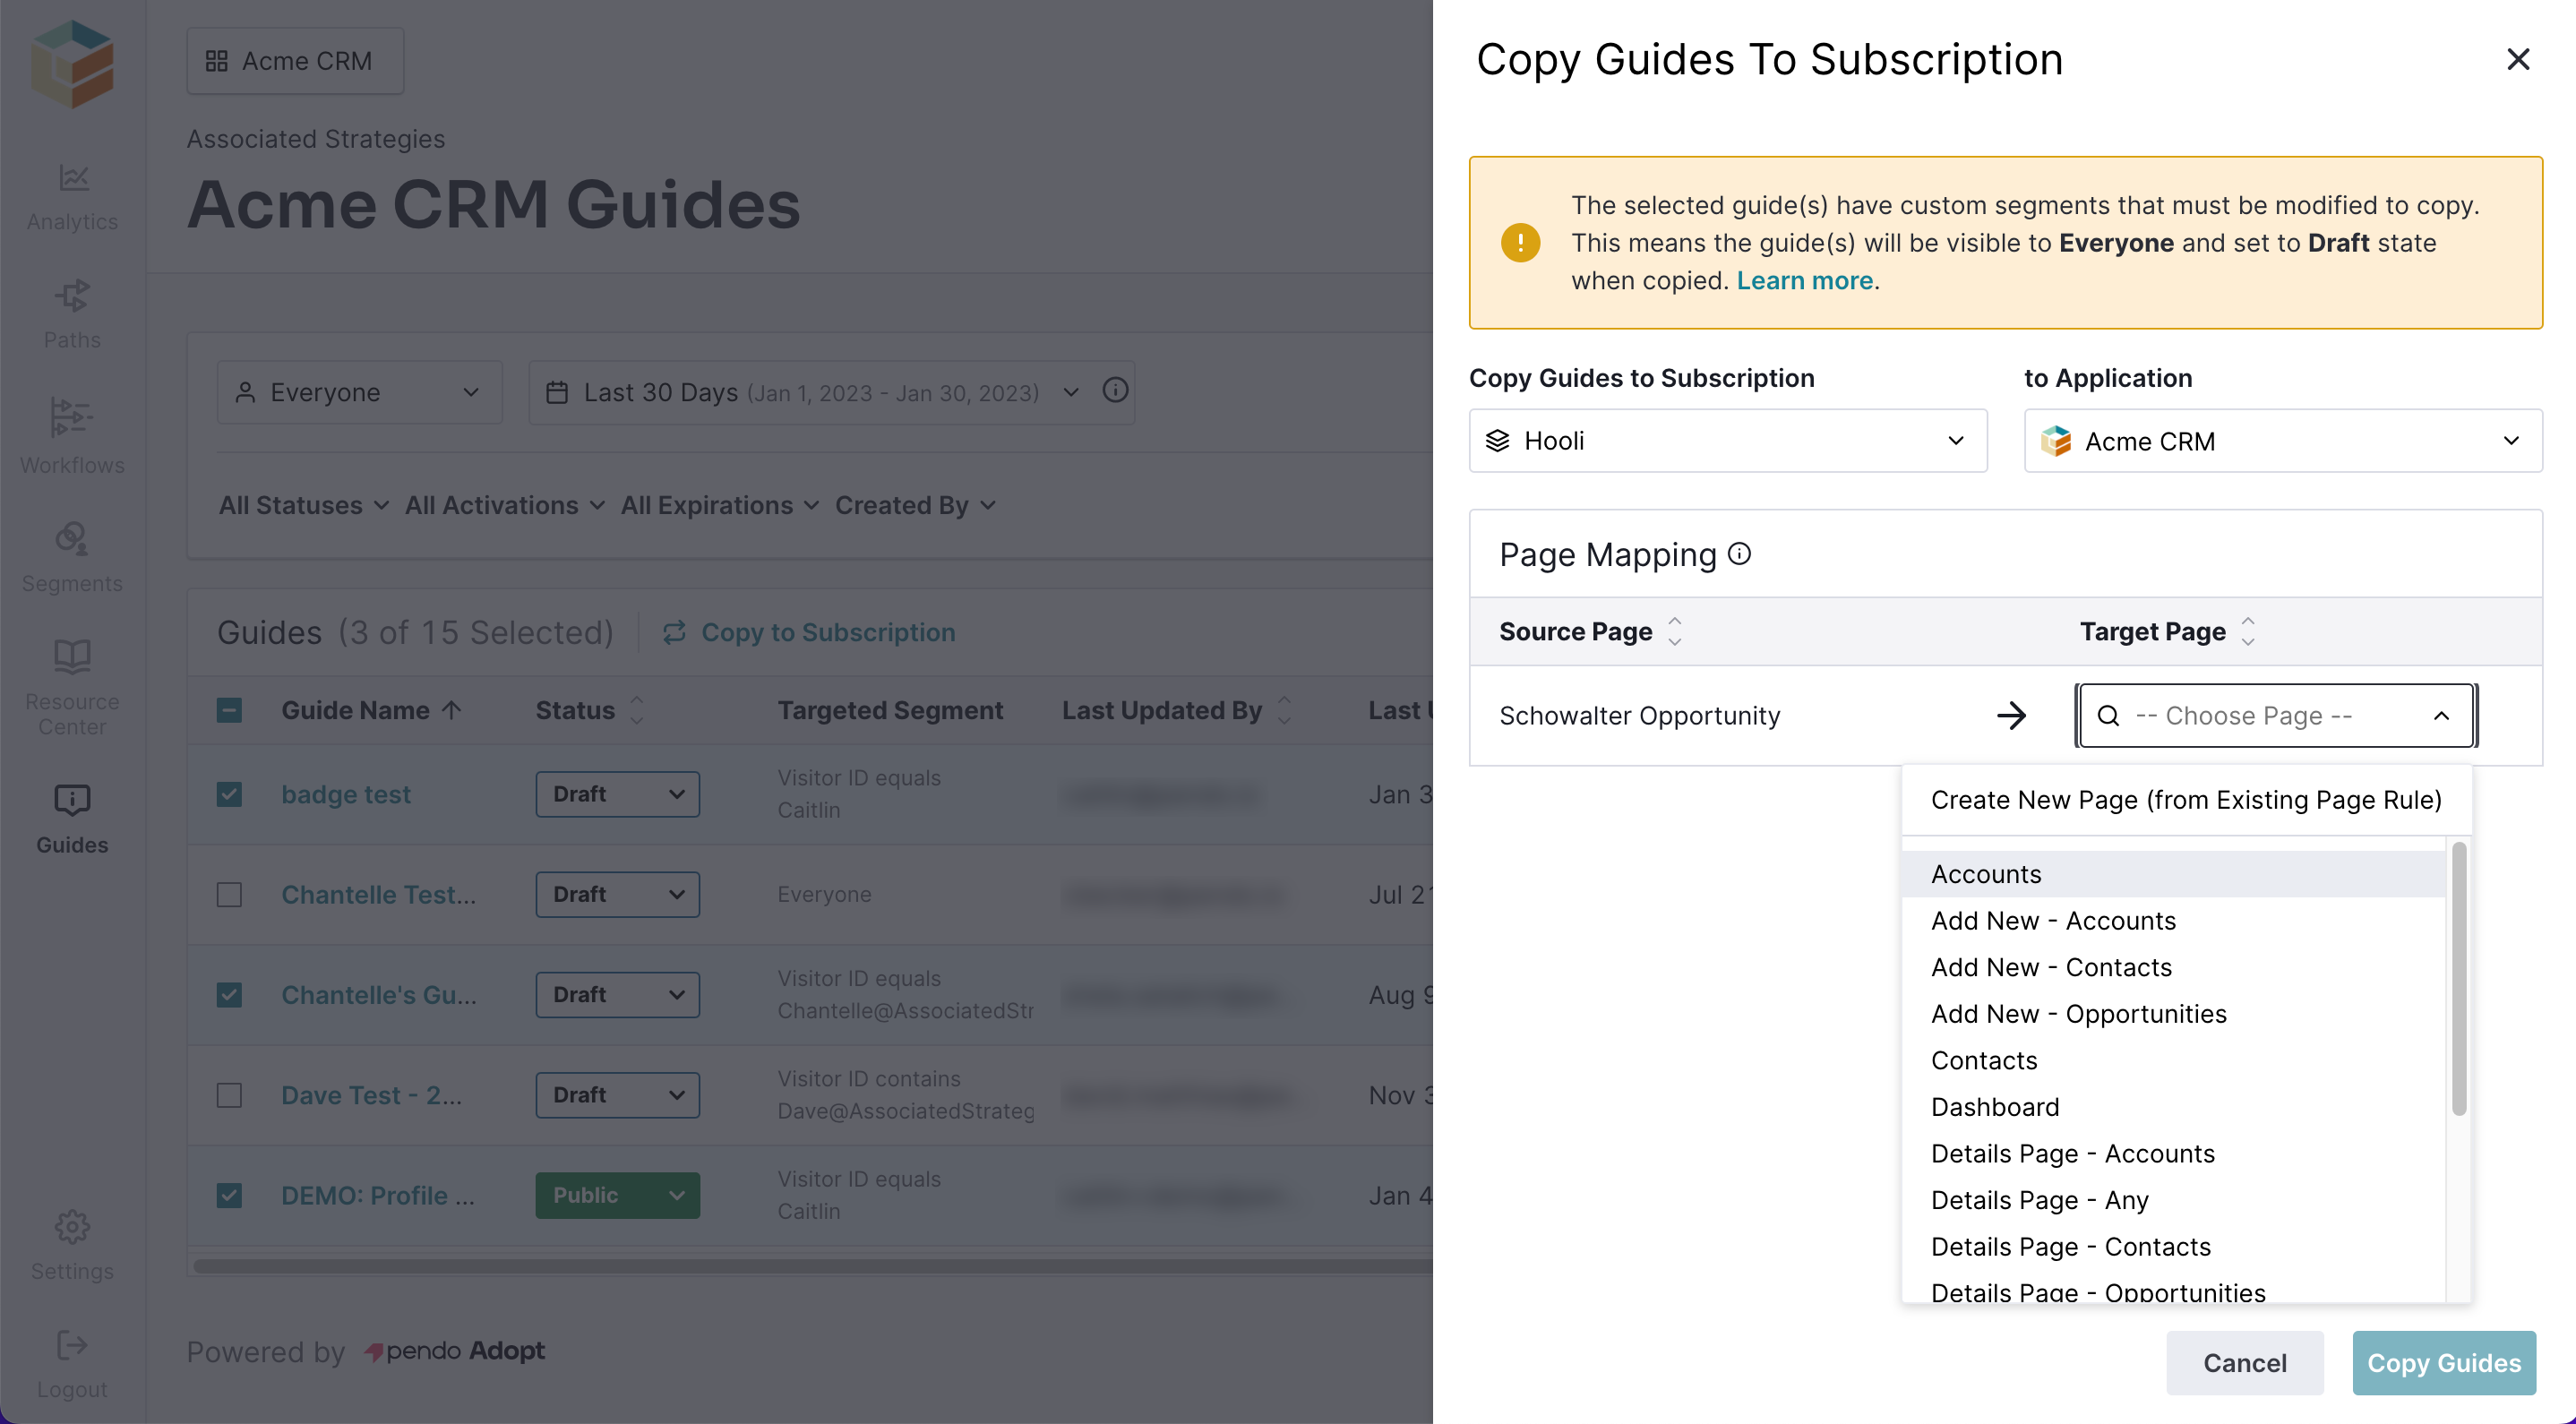Select Add New - Accounts option

point(2173,920)
